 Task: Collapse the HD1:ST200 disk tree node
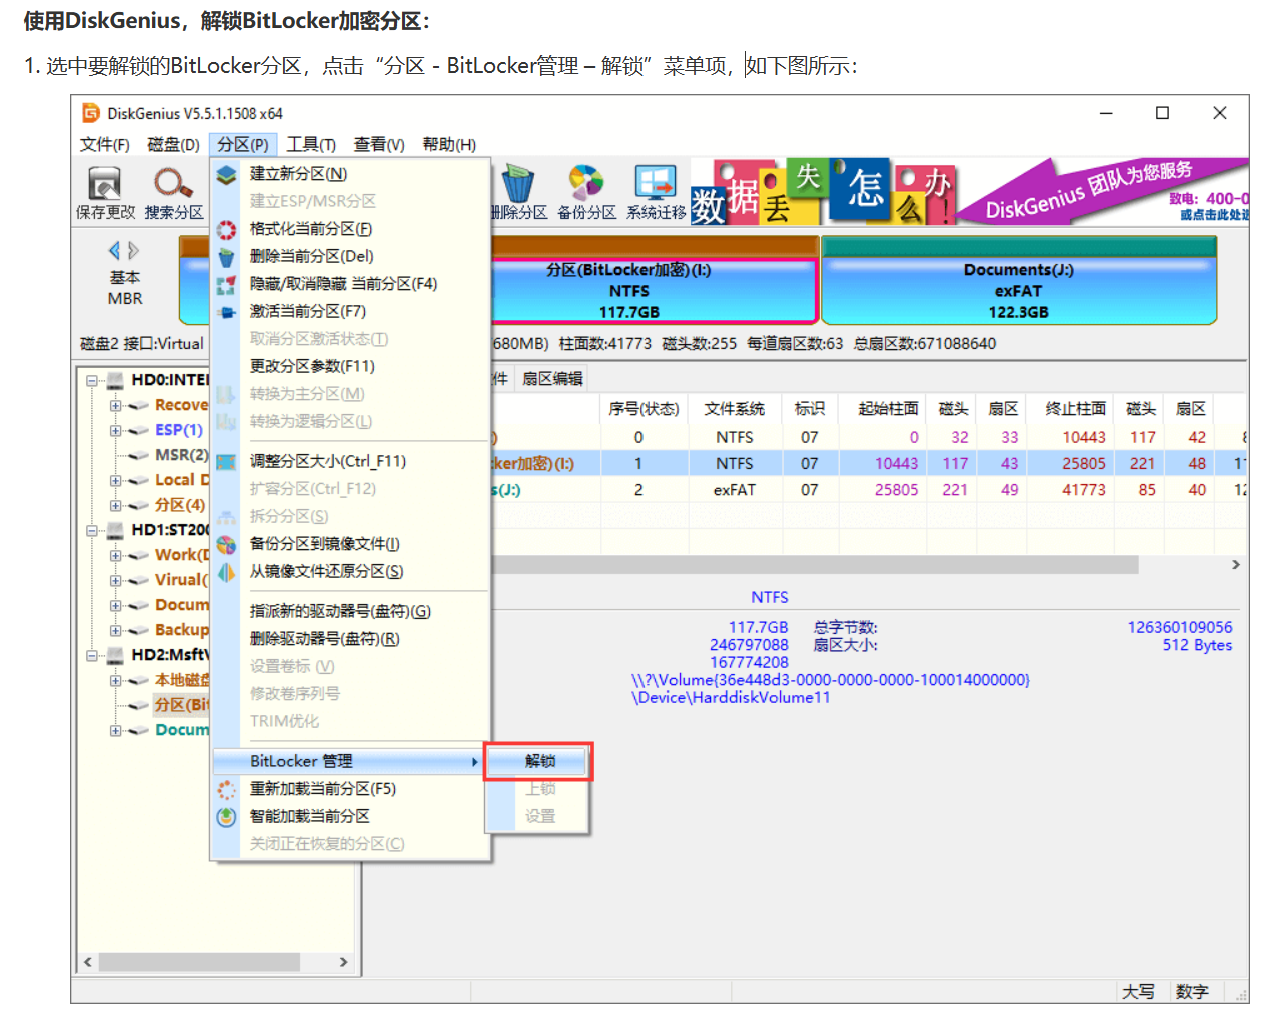92,530
